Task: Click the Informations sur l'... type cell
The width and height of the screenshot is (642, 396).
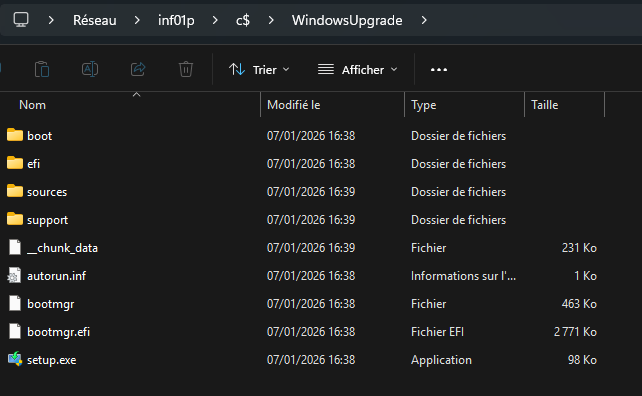Action: pos(463,276)
